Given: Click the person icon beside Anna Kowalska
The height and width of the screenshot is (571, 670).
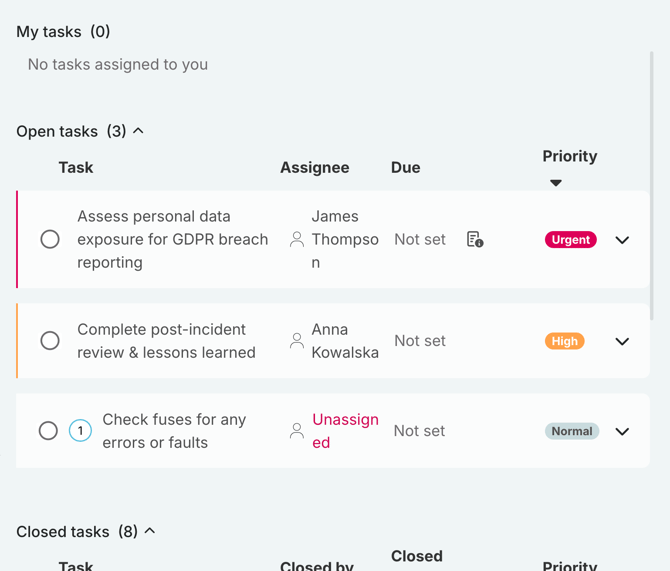Looking at the screenshot, I should [x=297, y=341].
